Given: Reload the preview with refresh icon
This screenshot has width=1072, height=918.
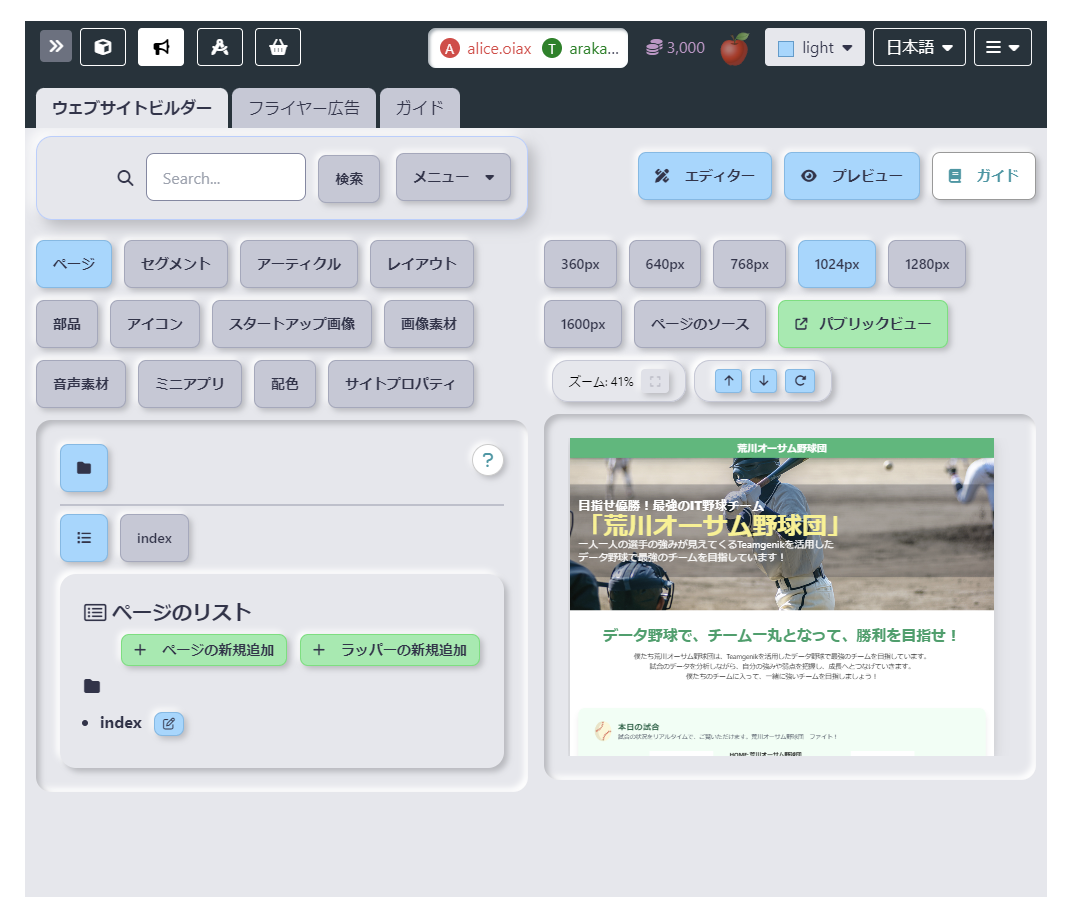Looking at the screenshot, I should (x=800, y=381).
